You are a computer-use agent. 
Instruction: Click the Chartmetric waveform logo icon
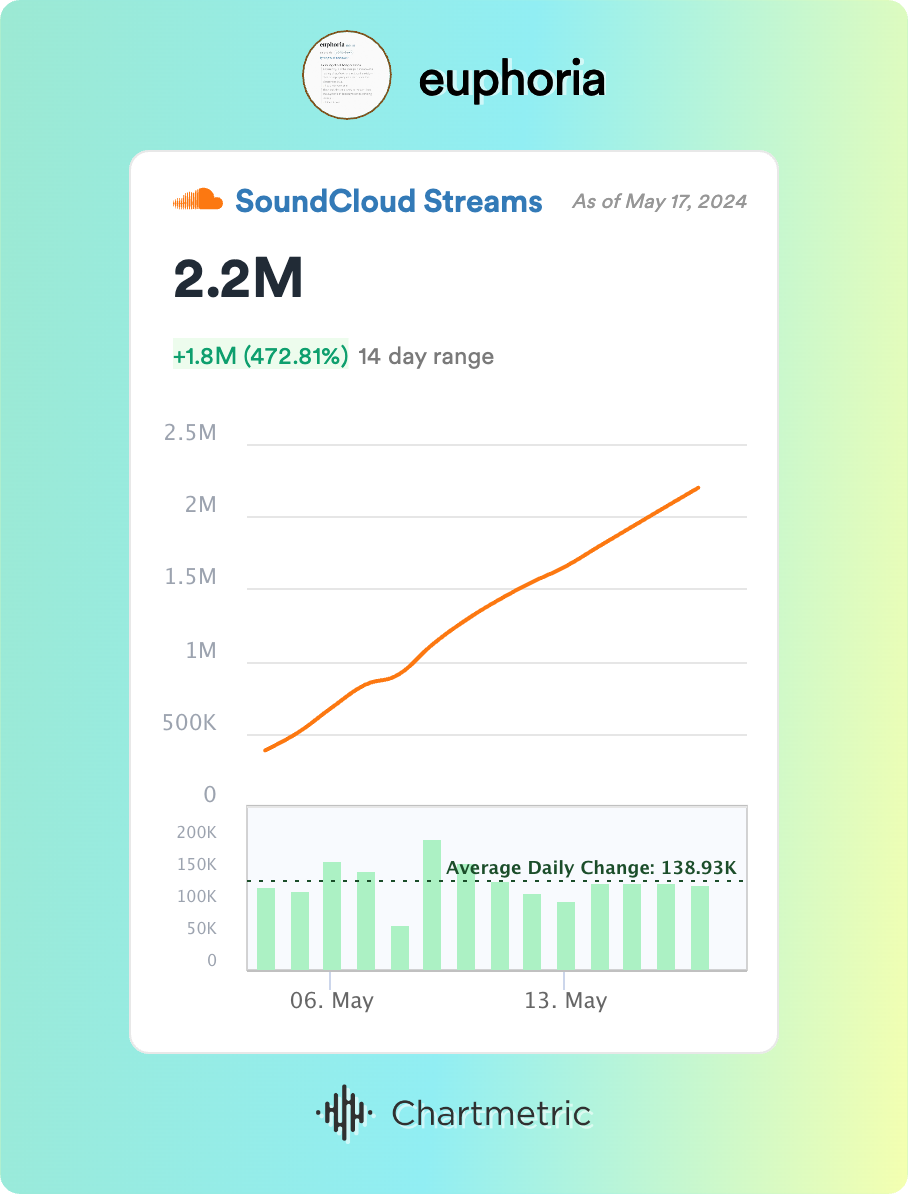pyautogui.click(x=344, y=1113)
